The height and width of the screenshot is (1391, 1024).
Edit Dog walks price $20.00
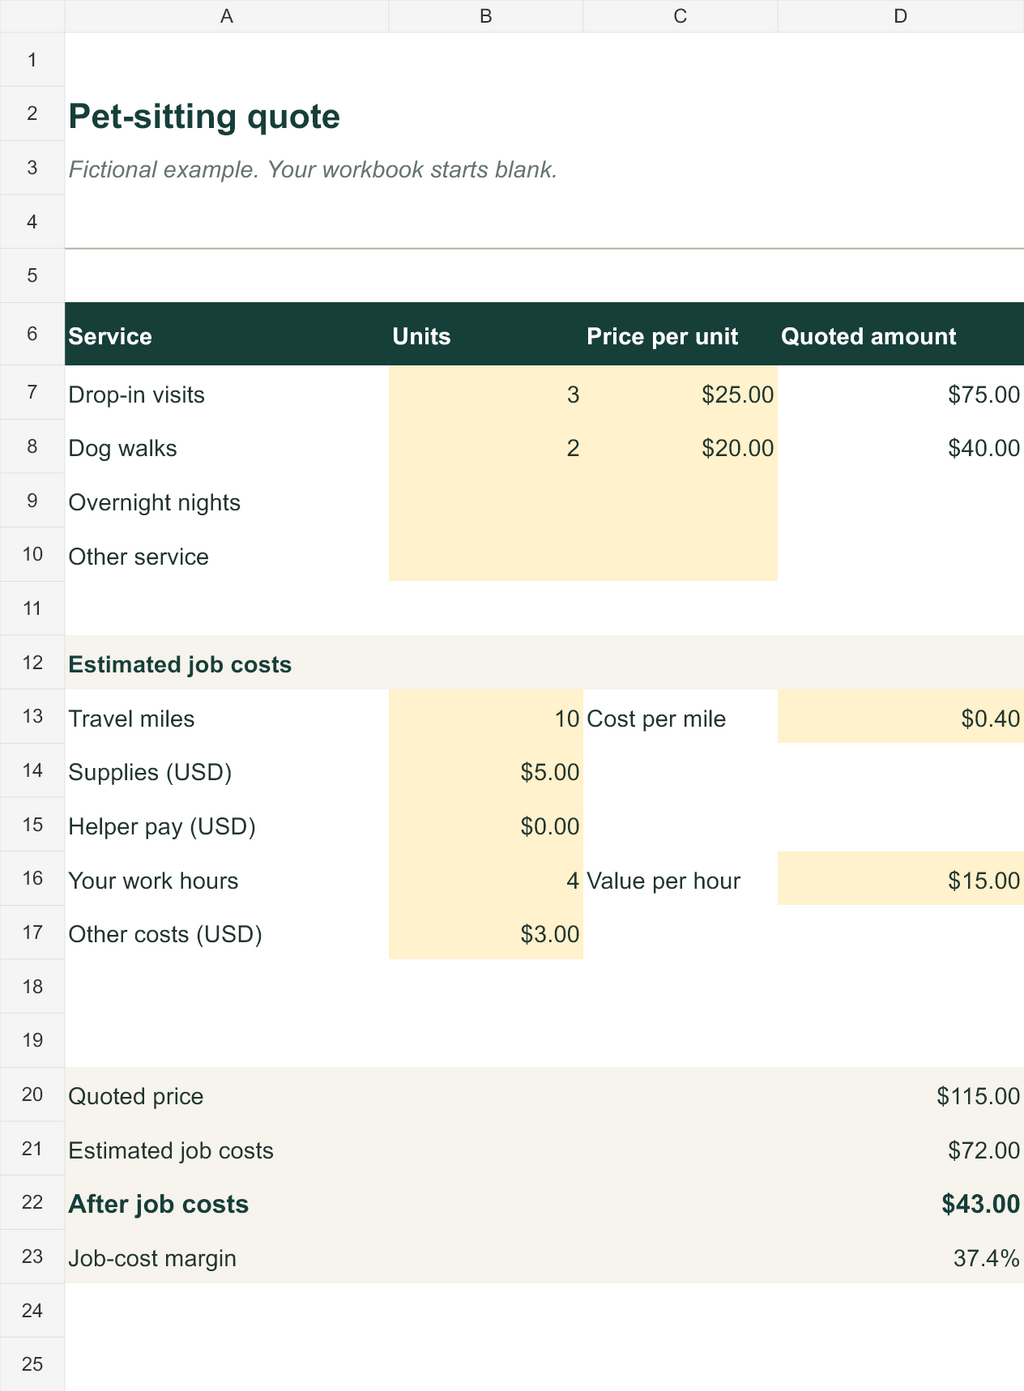click(680, 446)
